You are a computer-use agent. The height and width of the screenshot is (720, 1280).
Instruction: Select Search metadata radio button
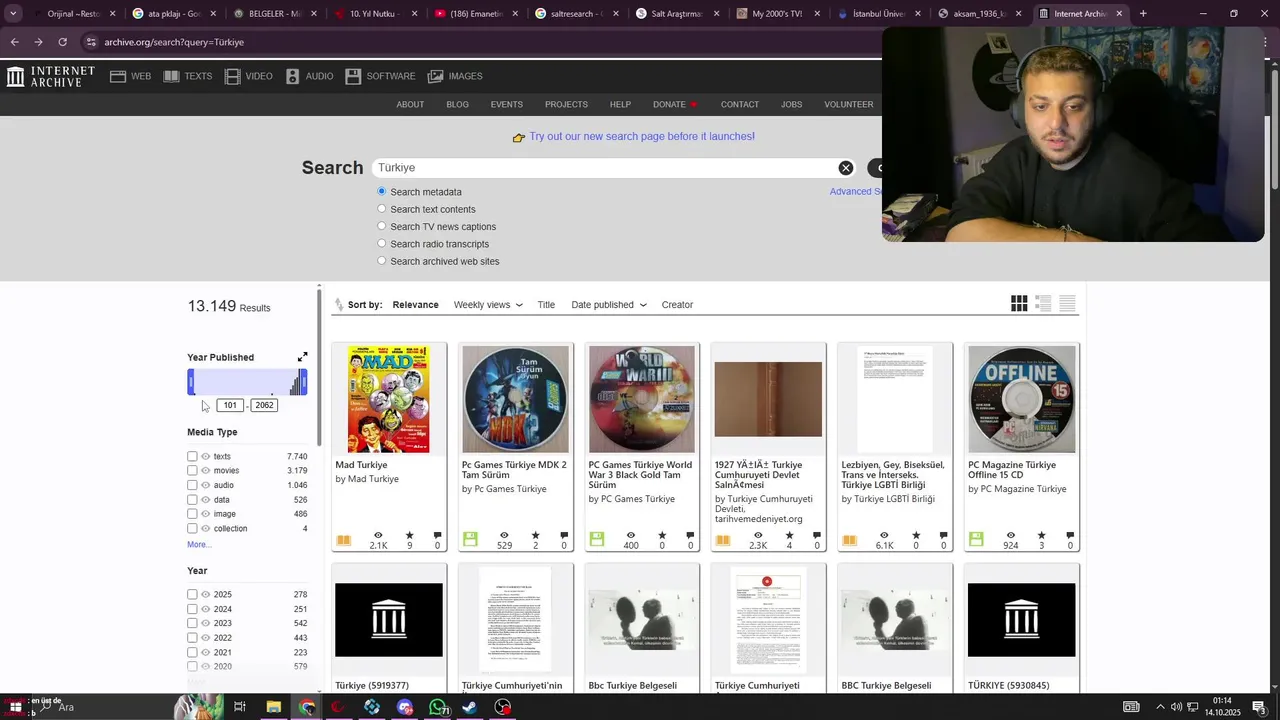pos(381,191)
